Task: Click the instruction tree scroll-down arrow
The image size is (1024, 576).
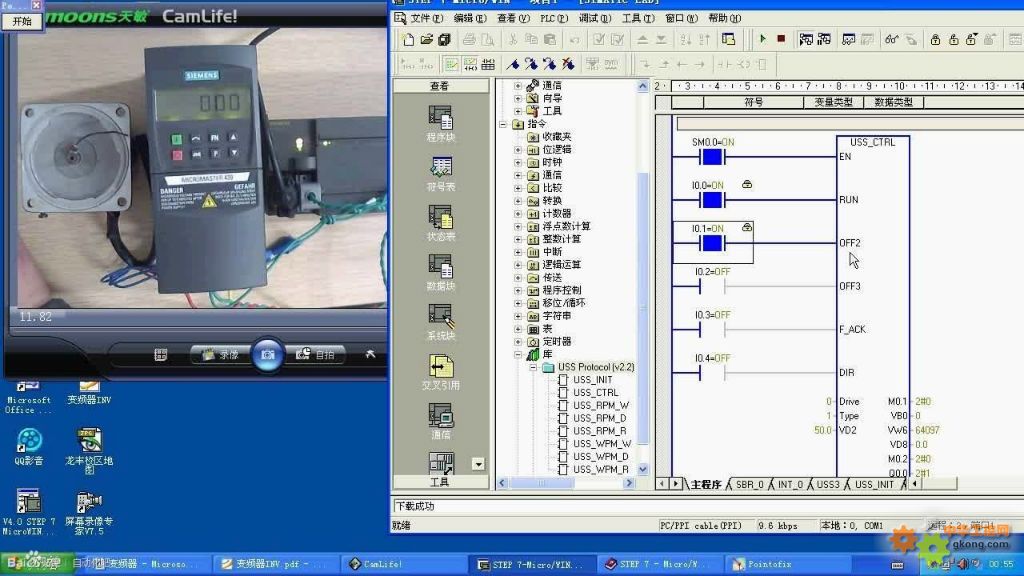Action: point(643,470)
